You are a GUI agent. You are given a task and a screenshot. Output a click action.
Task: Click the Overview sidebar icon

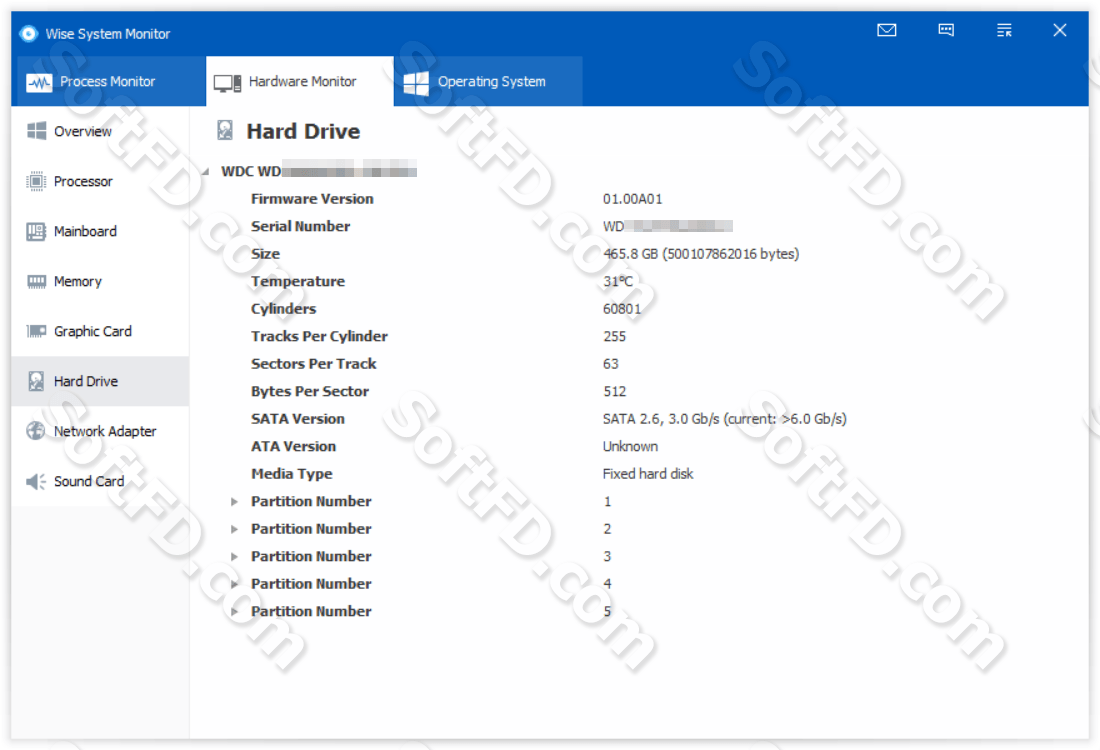(x=36, y=131)
